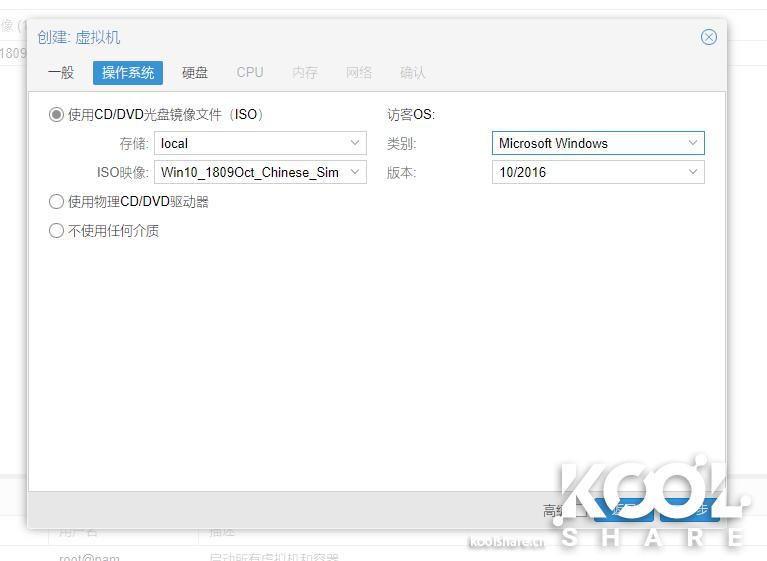Select use physical CD/DVD drive radio
The image size is (767, 561).
(x=56, y=202)
